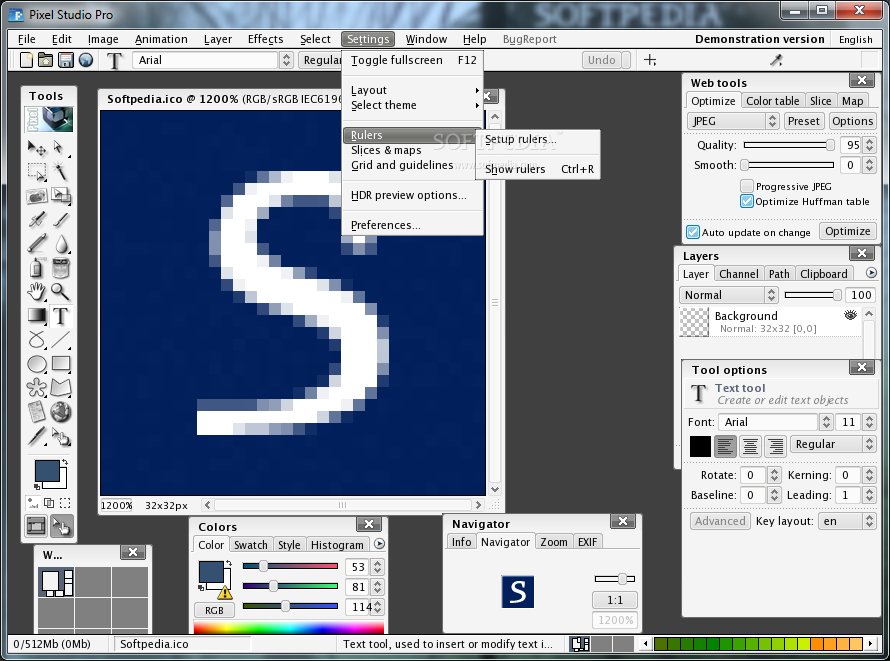Image resolution: width=890 pixels, height=661 pixels.
Task: Open the Key layout en dropdown
Action: tap(846, 521)
